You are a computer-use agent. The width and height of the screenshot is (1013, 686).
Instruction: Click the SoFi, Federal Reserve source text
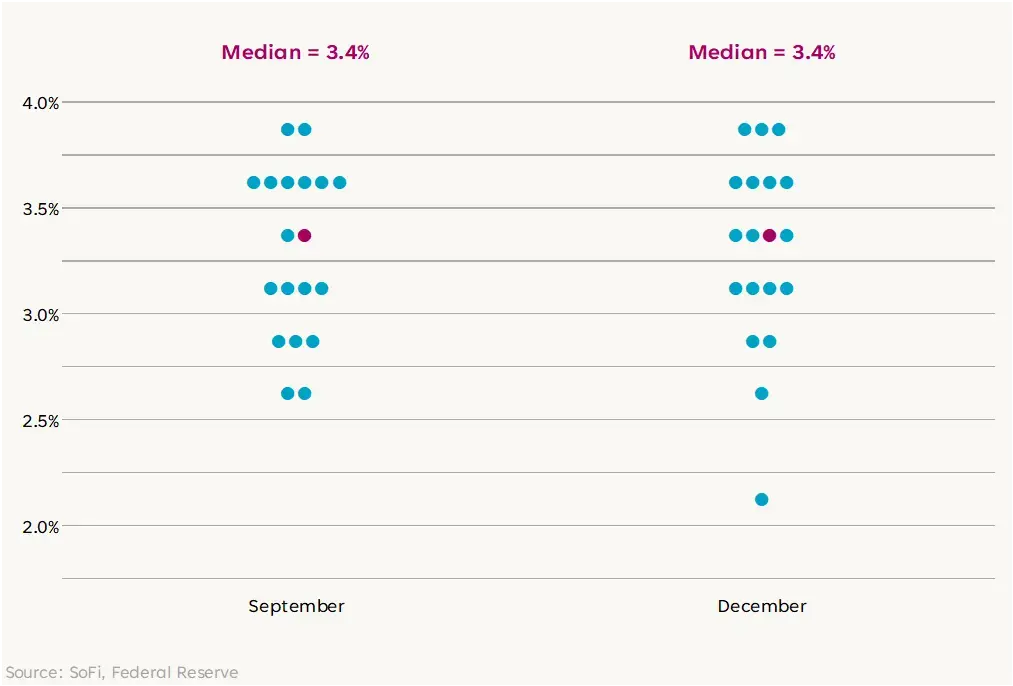(122, 672)
